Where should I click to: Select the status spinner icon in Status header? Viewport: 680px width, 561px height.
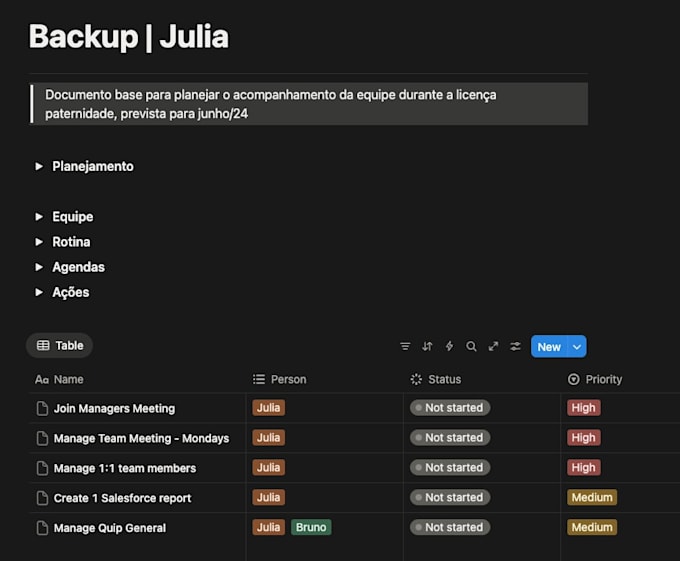pyautogui.click(x=416, y=379)
